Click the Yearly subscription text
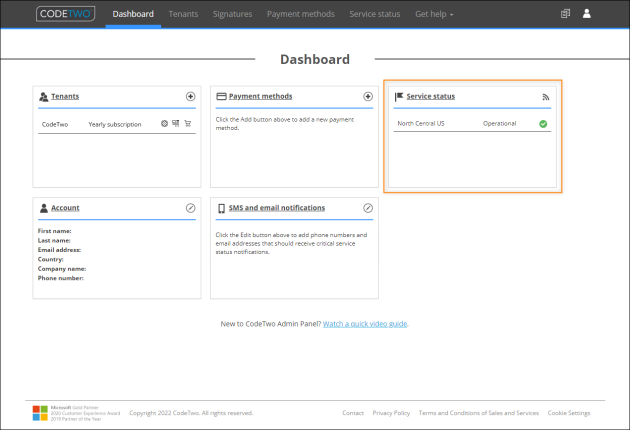630x430 pixels. (115, 125)
